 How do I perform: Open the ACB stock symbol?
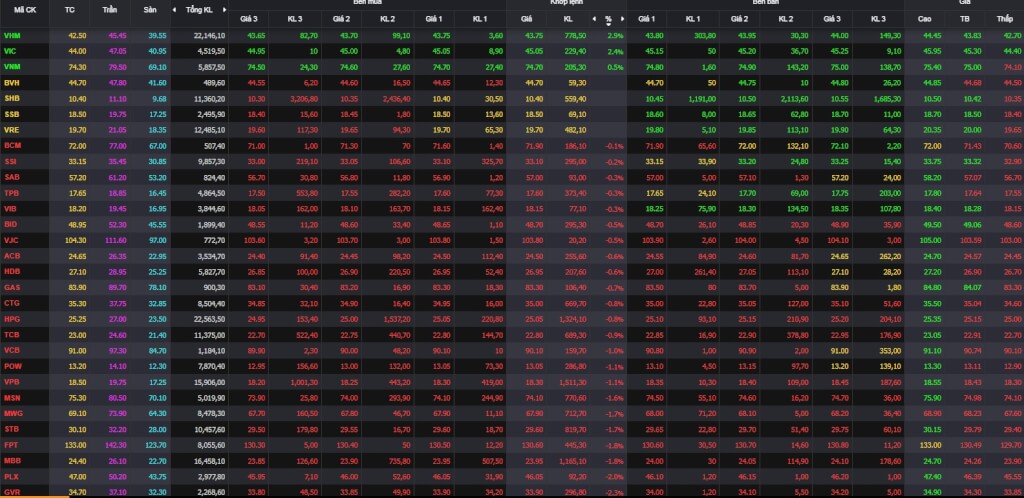tap(12, 256)
